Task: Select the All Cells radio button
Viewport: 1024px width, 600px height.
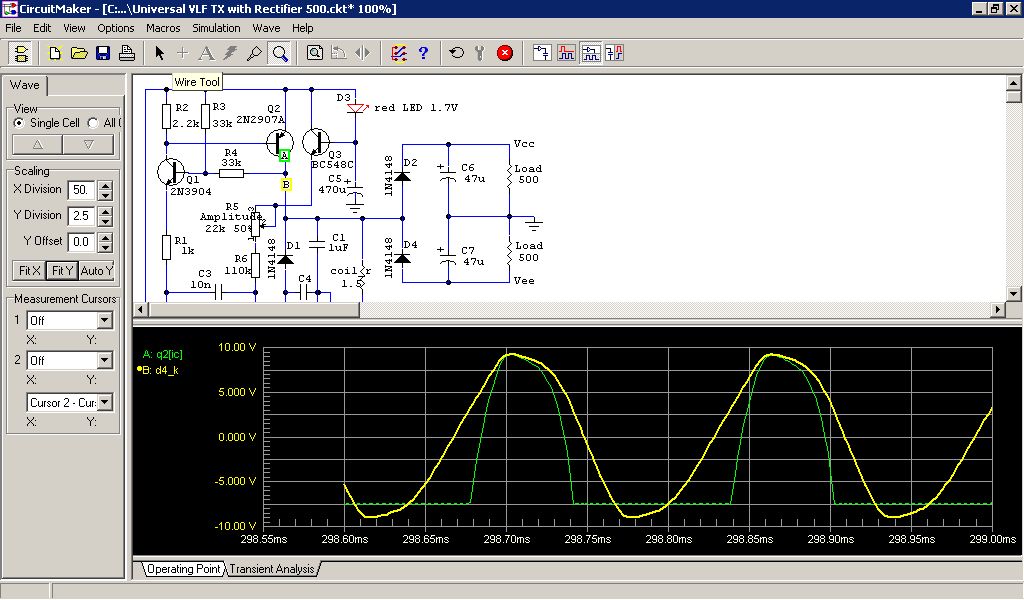Action: tap(93, 123)
